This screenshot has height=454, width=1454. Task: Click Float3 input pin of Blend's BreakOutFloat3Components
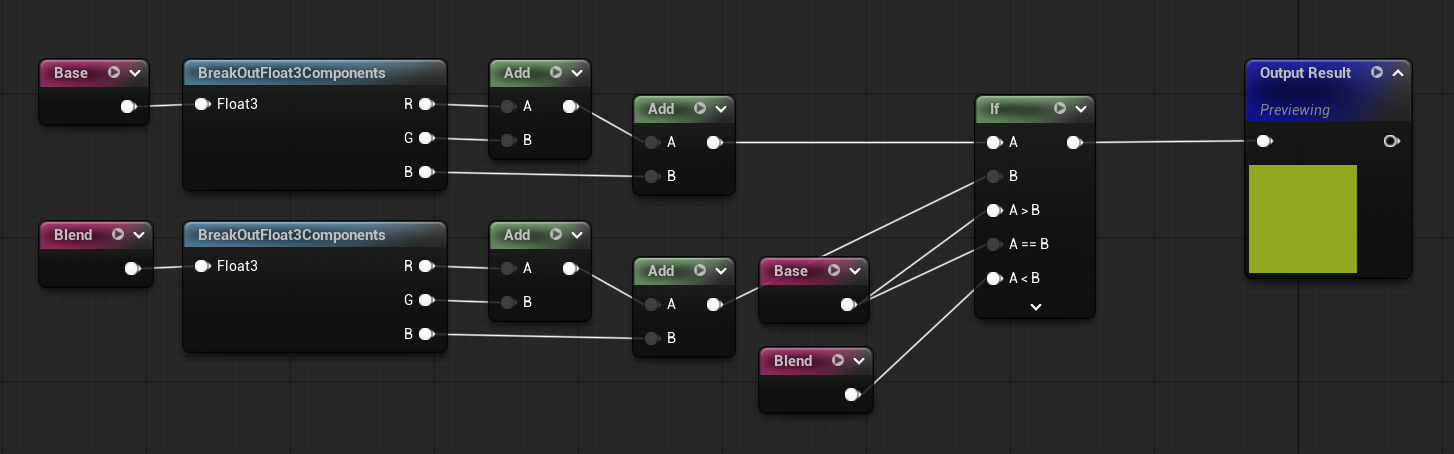[202, 266]
